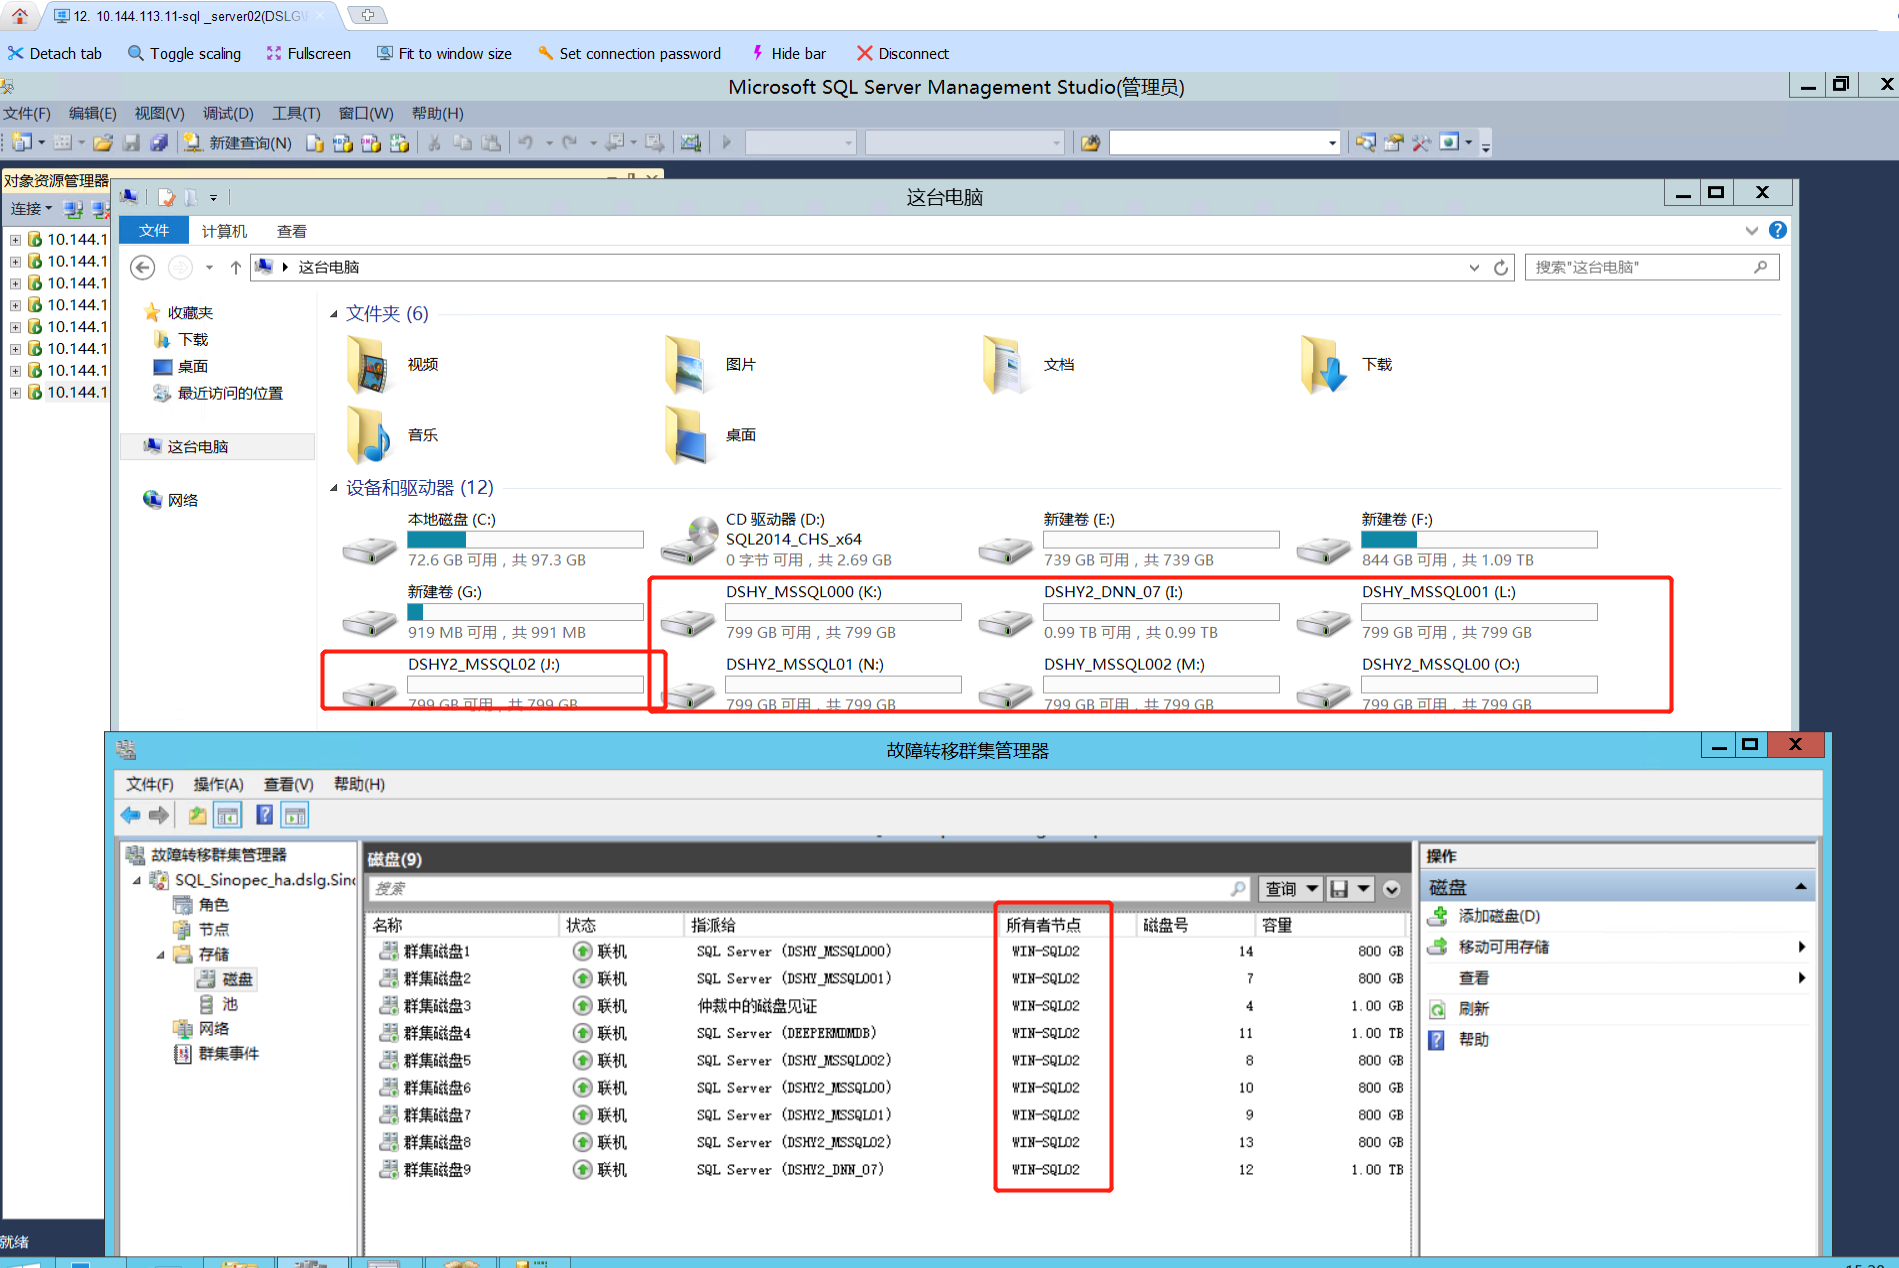This screenshot has height=1268, width=1899.
Task: Select 文档 folder icon
Action: 1003,365
